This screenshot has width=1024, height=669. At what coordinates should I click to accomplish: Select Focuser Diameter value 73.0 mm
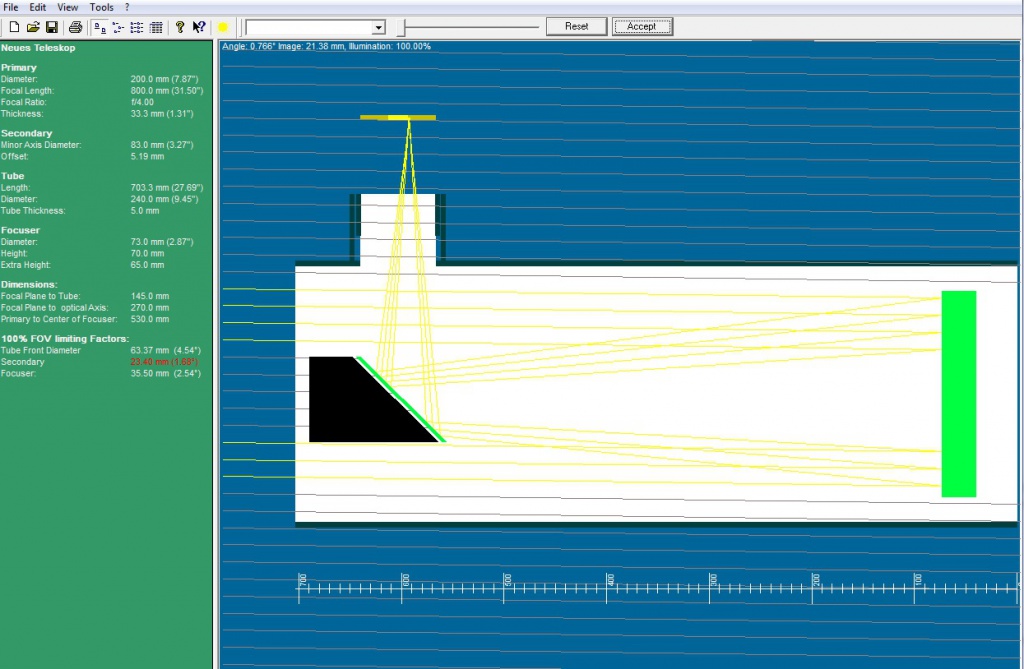pos(161,242)
